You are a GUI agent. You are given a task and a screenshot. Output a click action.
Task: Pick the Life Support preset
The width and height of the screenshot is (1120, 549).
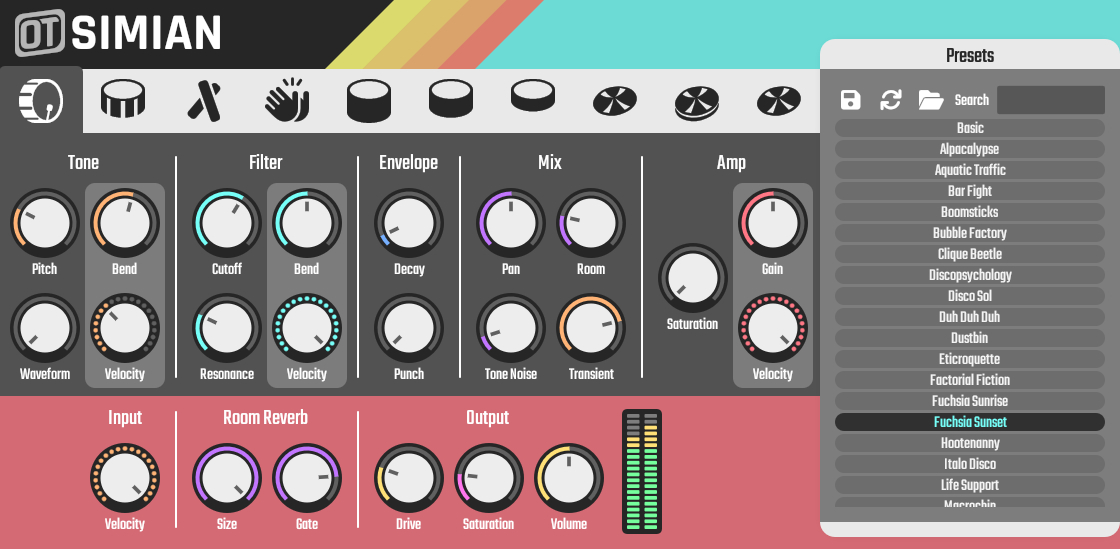[x=970, y=485]
